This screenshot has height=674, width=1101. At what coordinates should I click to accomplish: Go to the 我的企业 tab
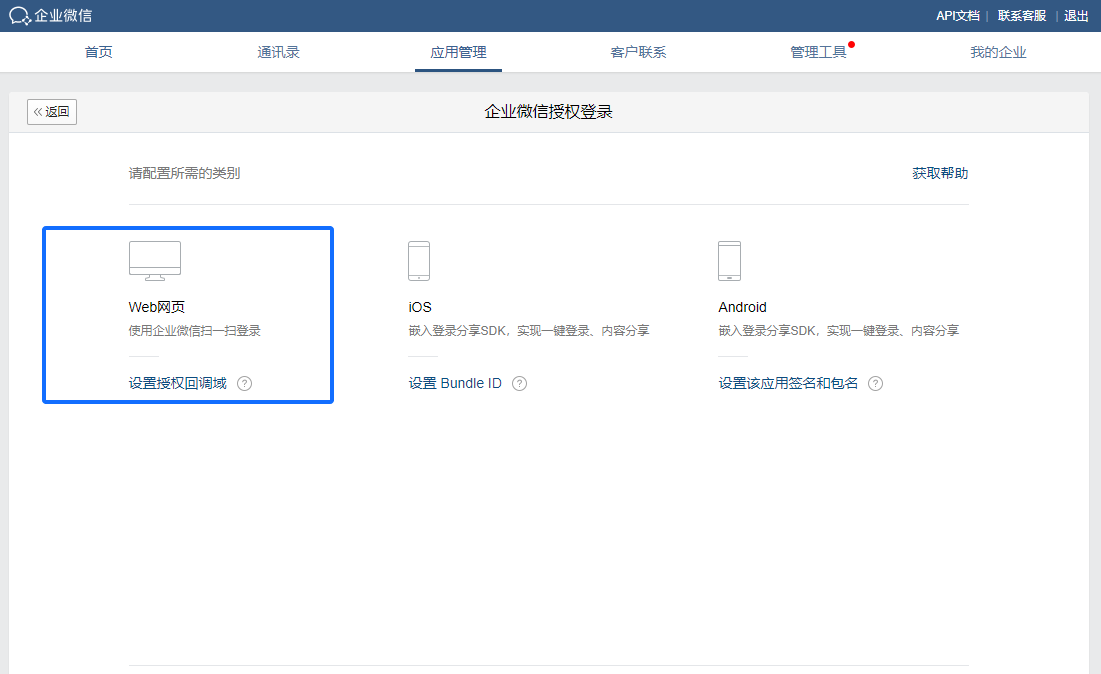pyautogui.click(x=998, y=52)
